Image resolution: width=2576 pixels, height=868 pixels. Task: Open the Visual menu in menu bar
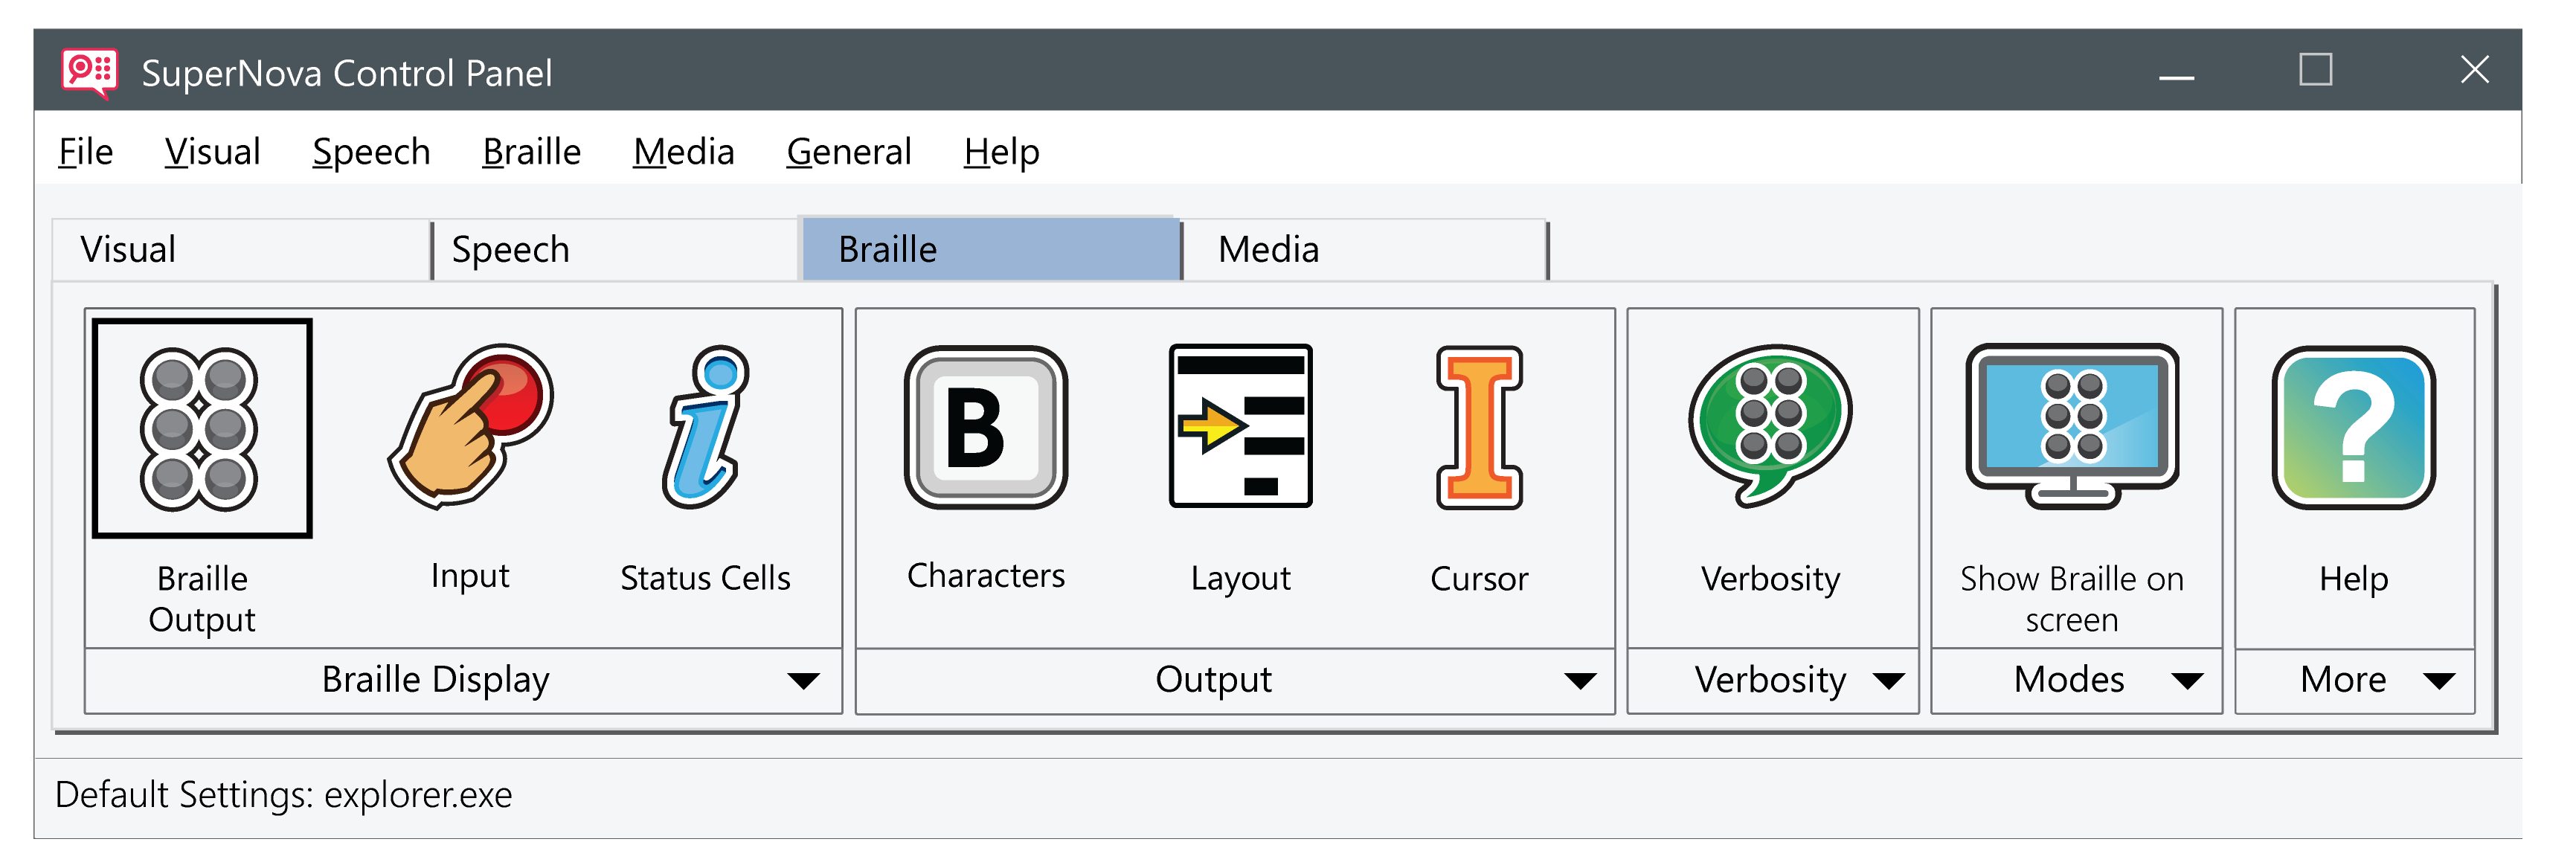[x=212, y=152]
